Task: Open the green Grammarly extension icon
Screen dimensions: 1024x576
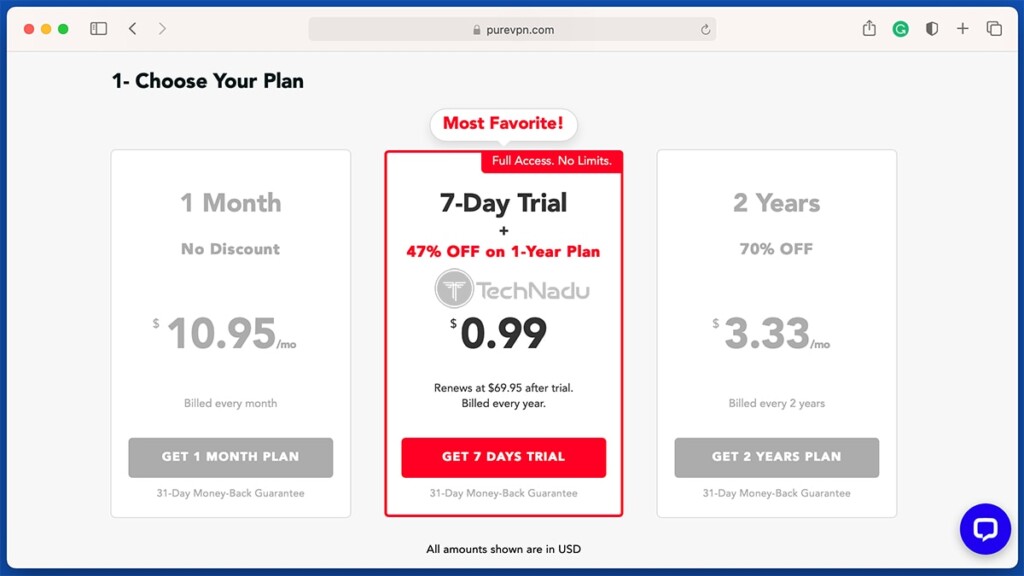Action: [901, 29]
